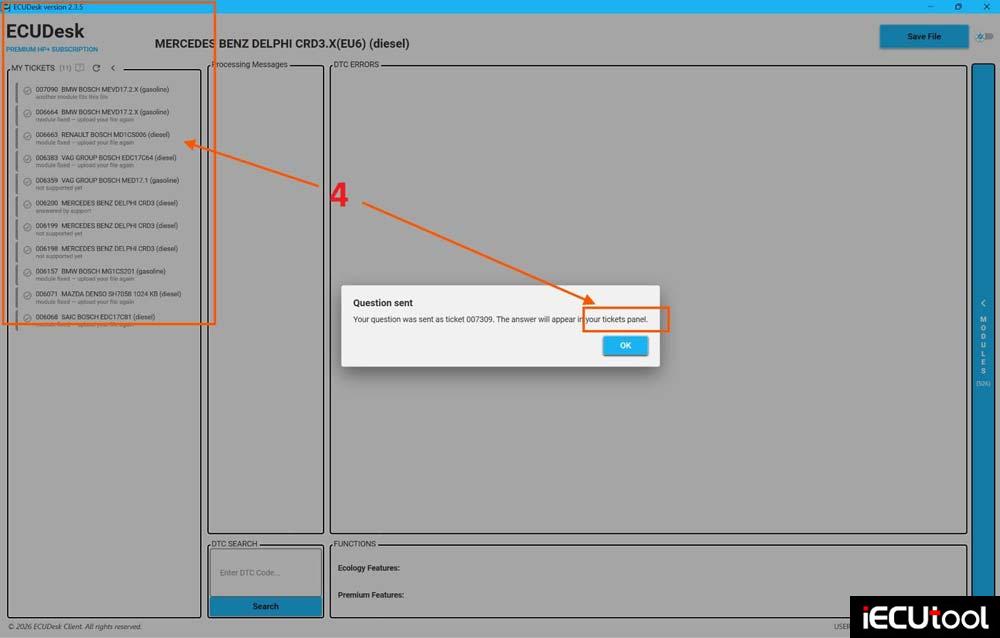Click the DTC Search button

pos(266,606)
